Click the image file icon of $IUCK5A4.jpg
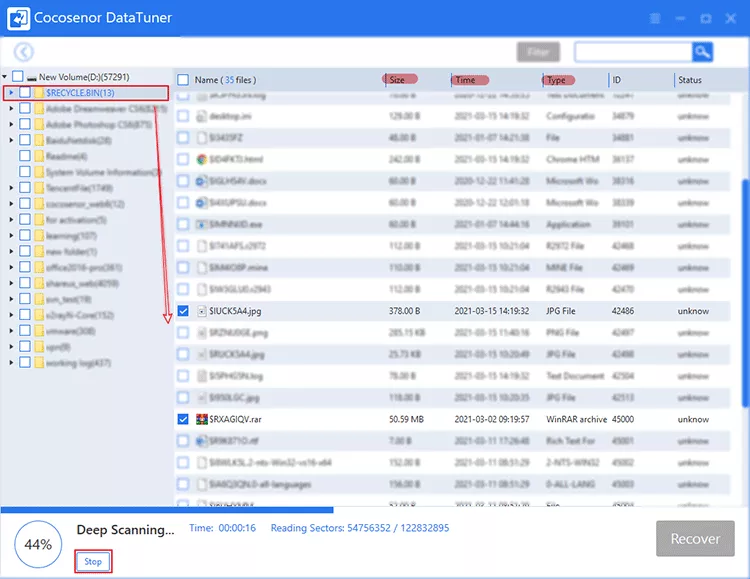Image resolution: width=750 pixels, height=579 pixels. 202,311
